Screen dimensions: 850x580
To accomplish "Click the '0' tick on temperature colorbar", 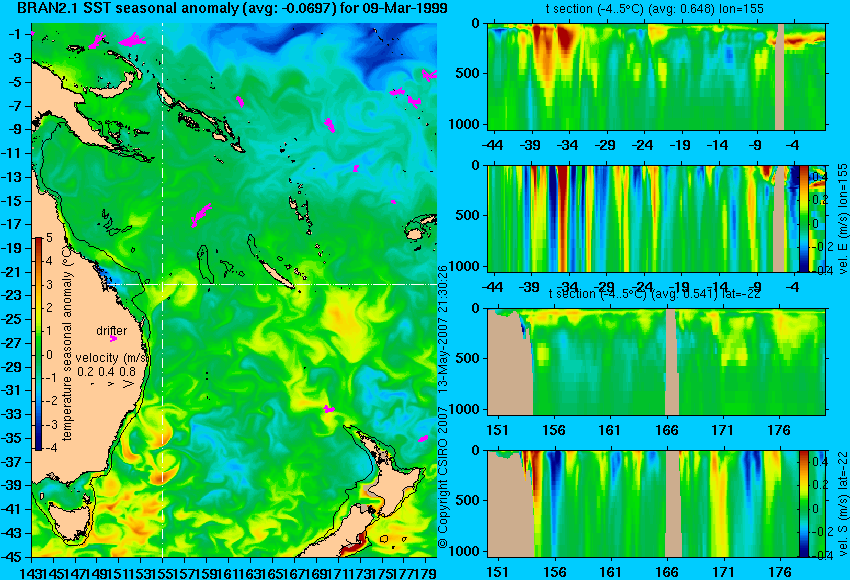I will [49, 355].
